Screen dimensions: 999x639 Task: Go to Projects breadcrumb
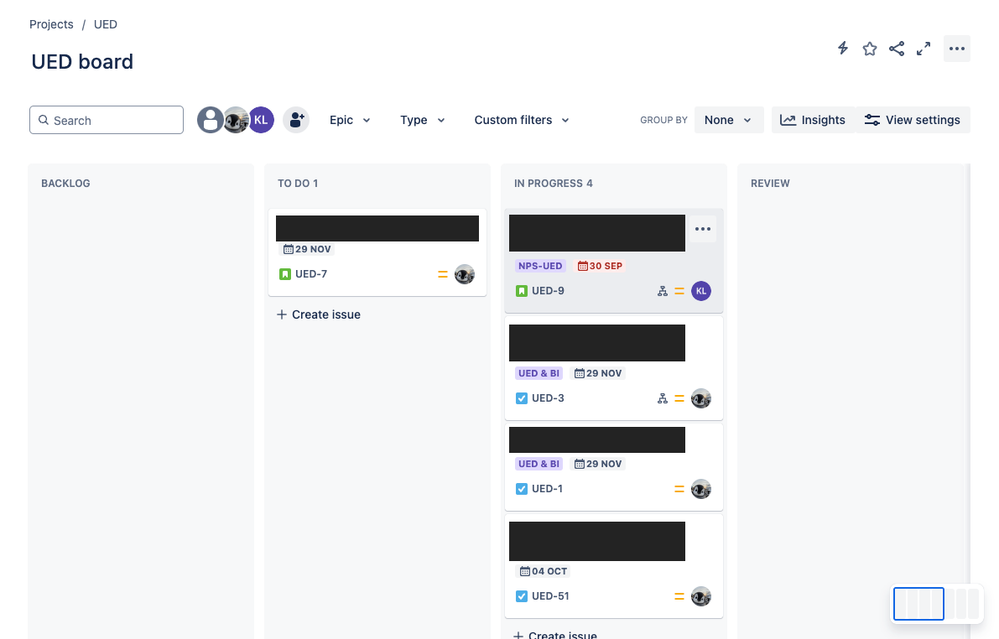[x=51, y=24]
